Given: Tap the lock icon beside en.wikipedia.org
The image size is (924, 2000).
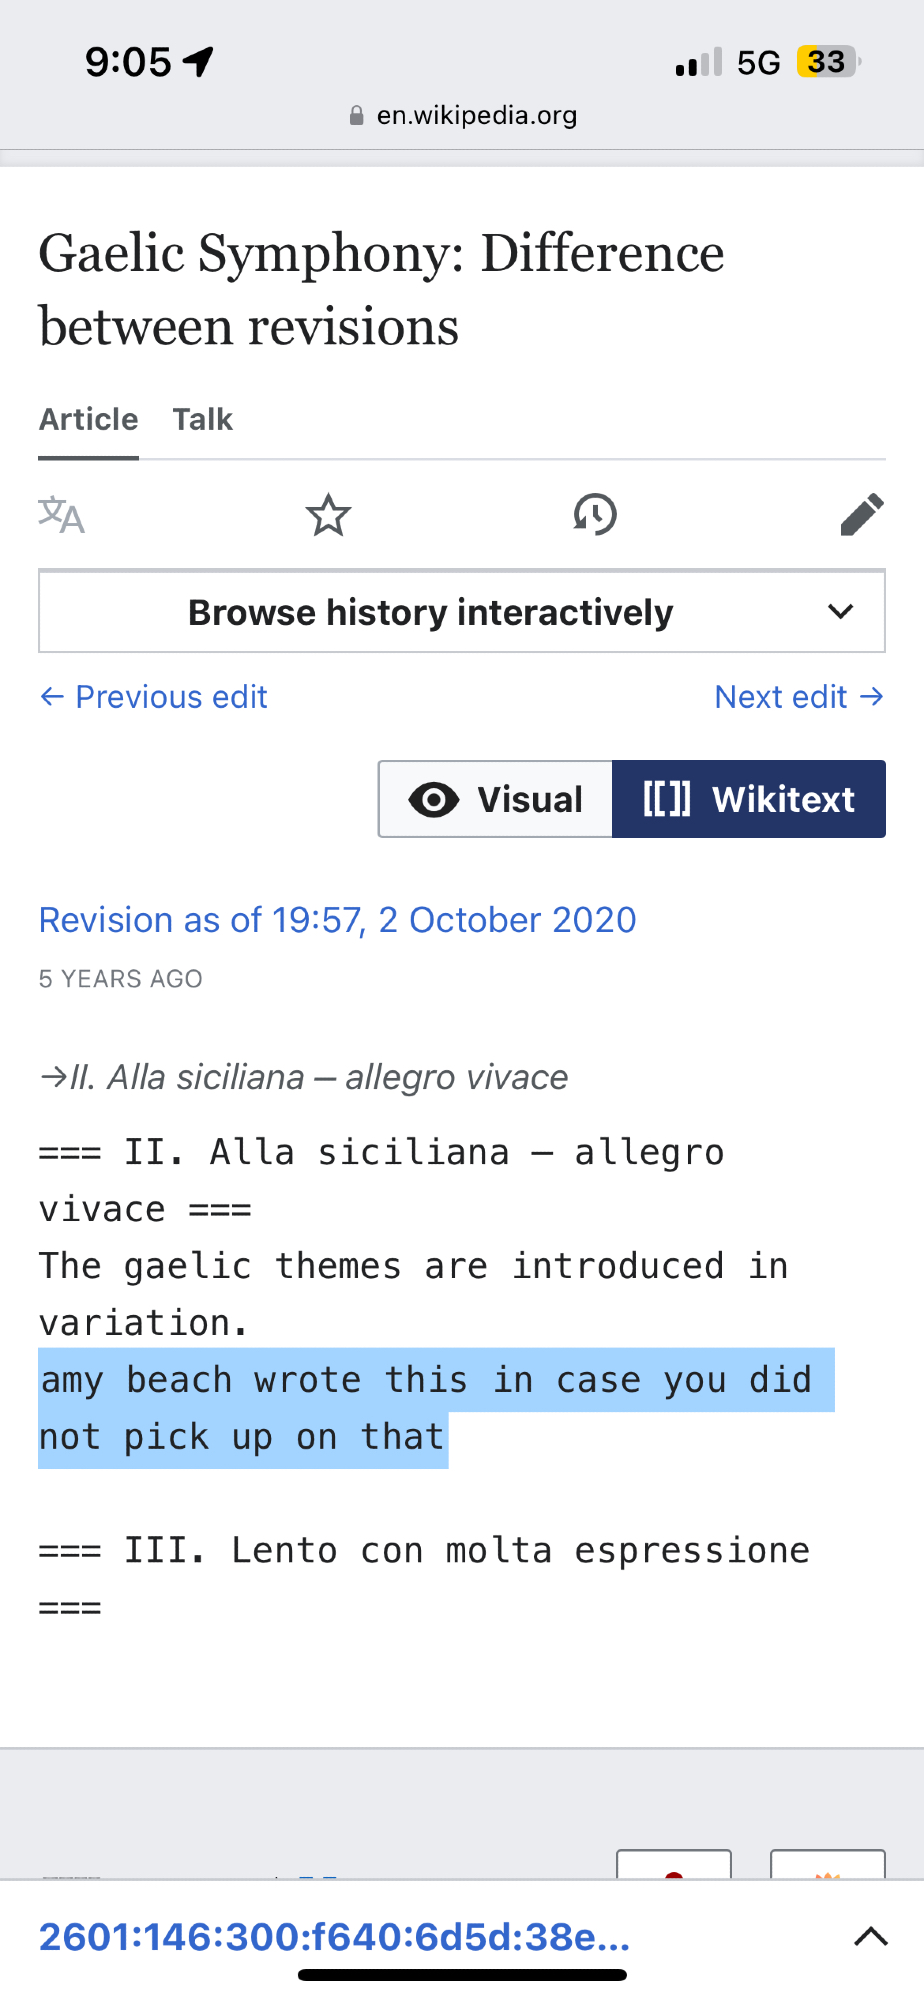Looking at the screenshot, I should [x=356, y=116].
